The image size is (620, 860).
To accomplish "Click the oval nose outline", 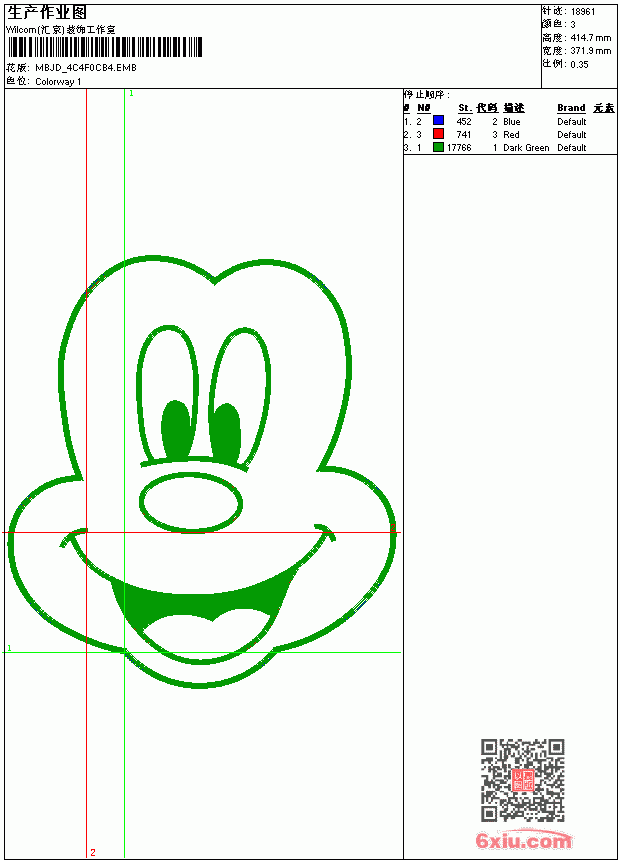I will (x=191, y=502).
